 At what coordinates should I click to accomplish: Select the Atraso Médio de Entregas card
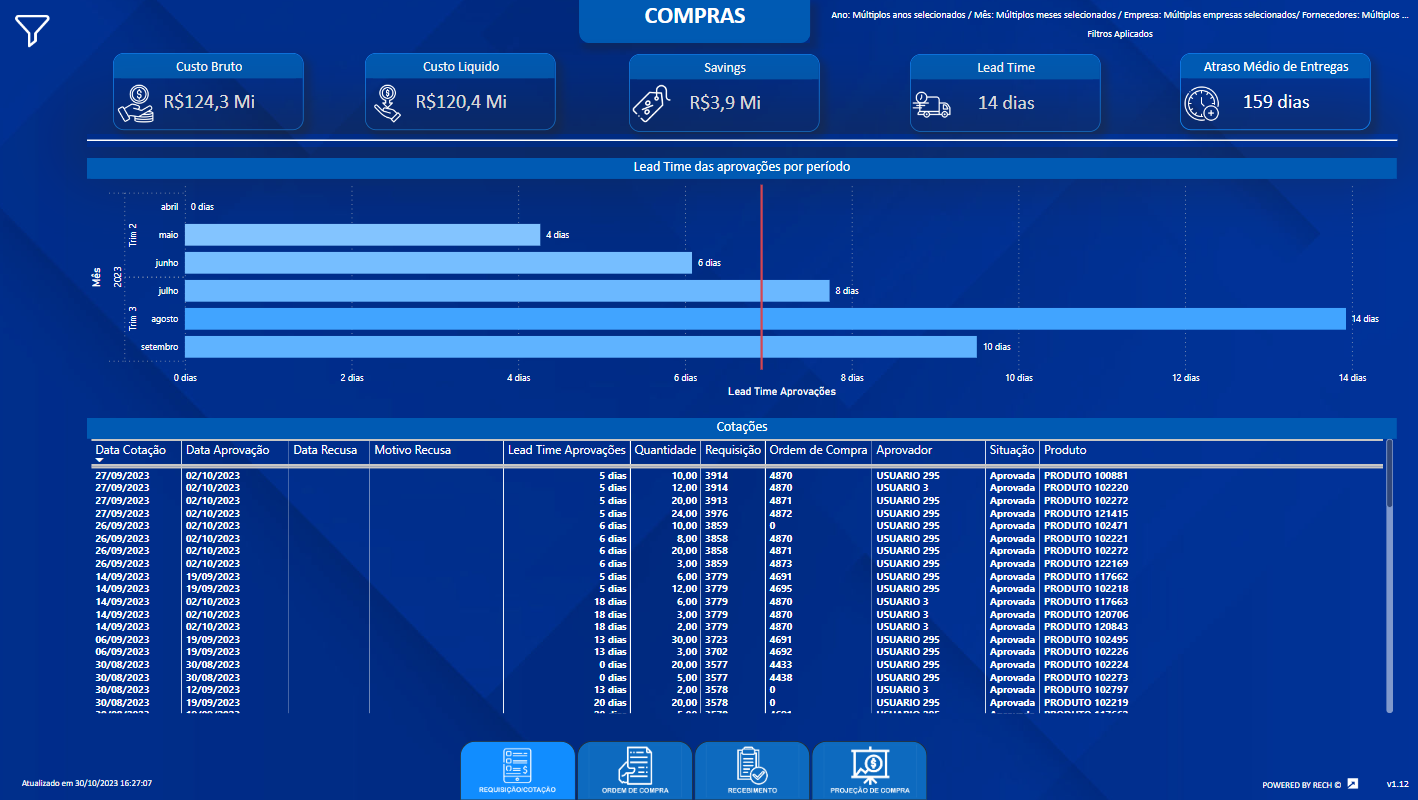coord(1275,92)
